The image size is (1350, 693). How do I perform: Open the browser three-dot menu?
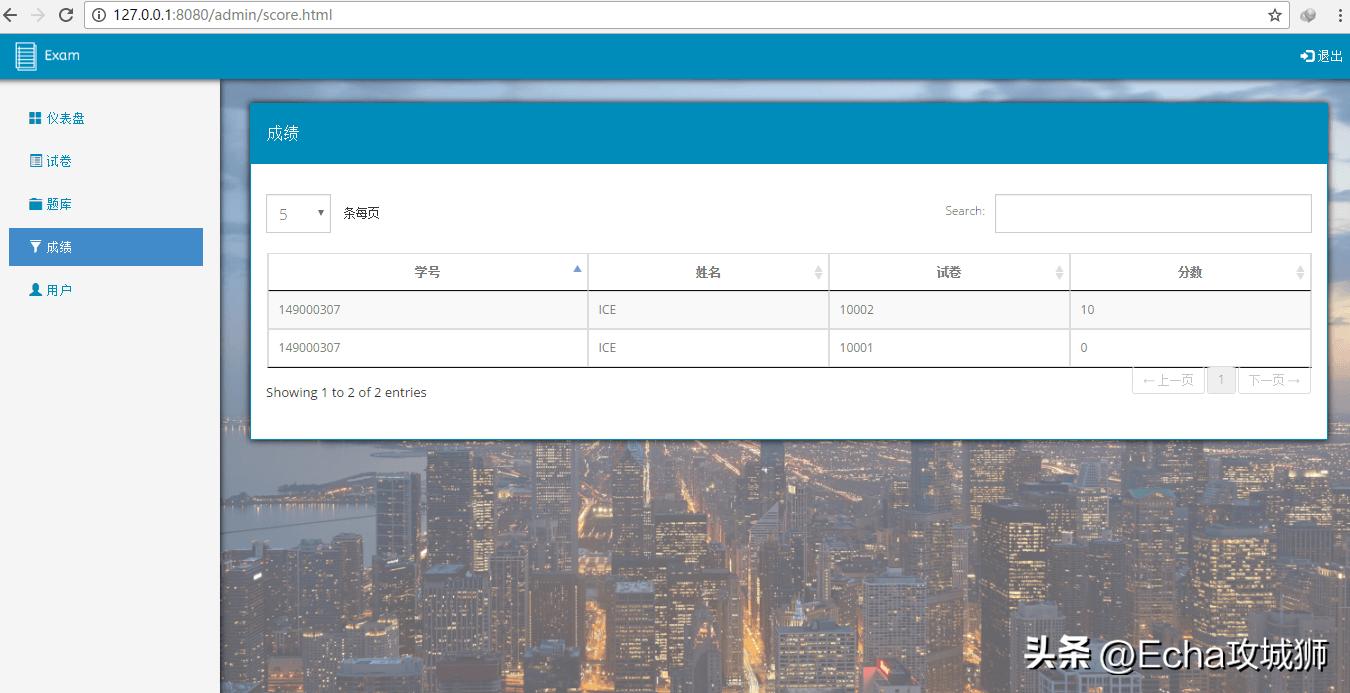(1338, 15)
